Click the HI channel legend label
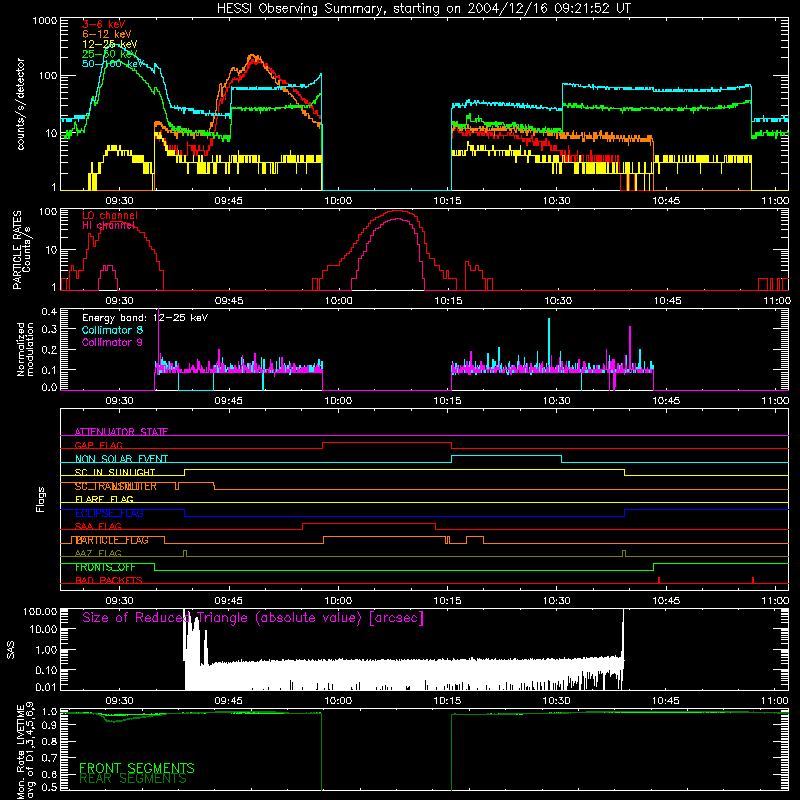The height and width of the screenshot is (800, 800). (108, 225)
